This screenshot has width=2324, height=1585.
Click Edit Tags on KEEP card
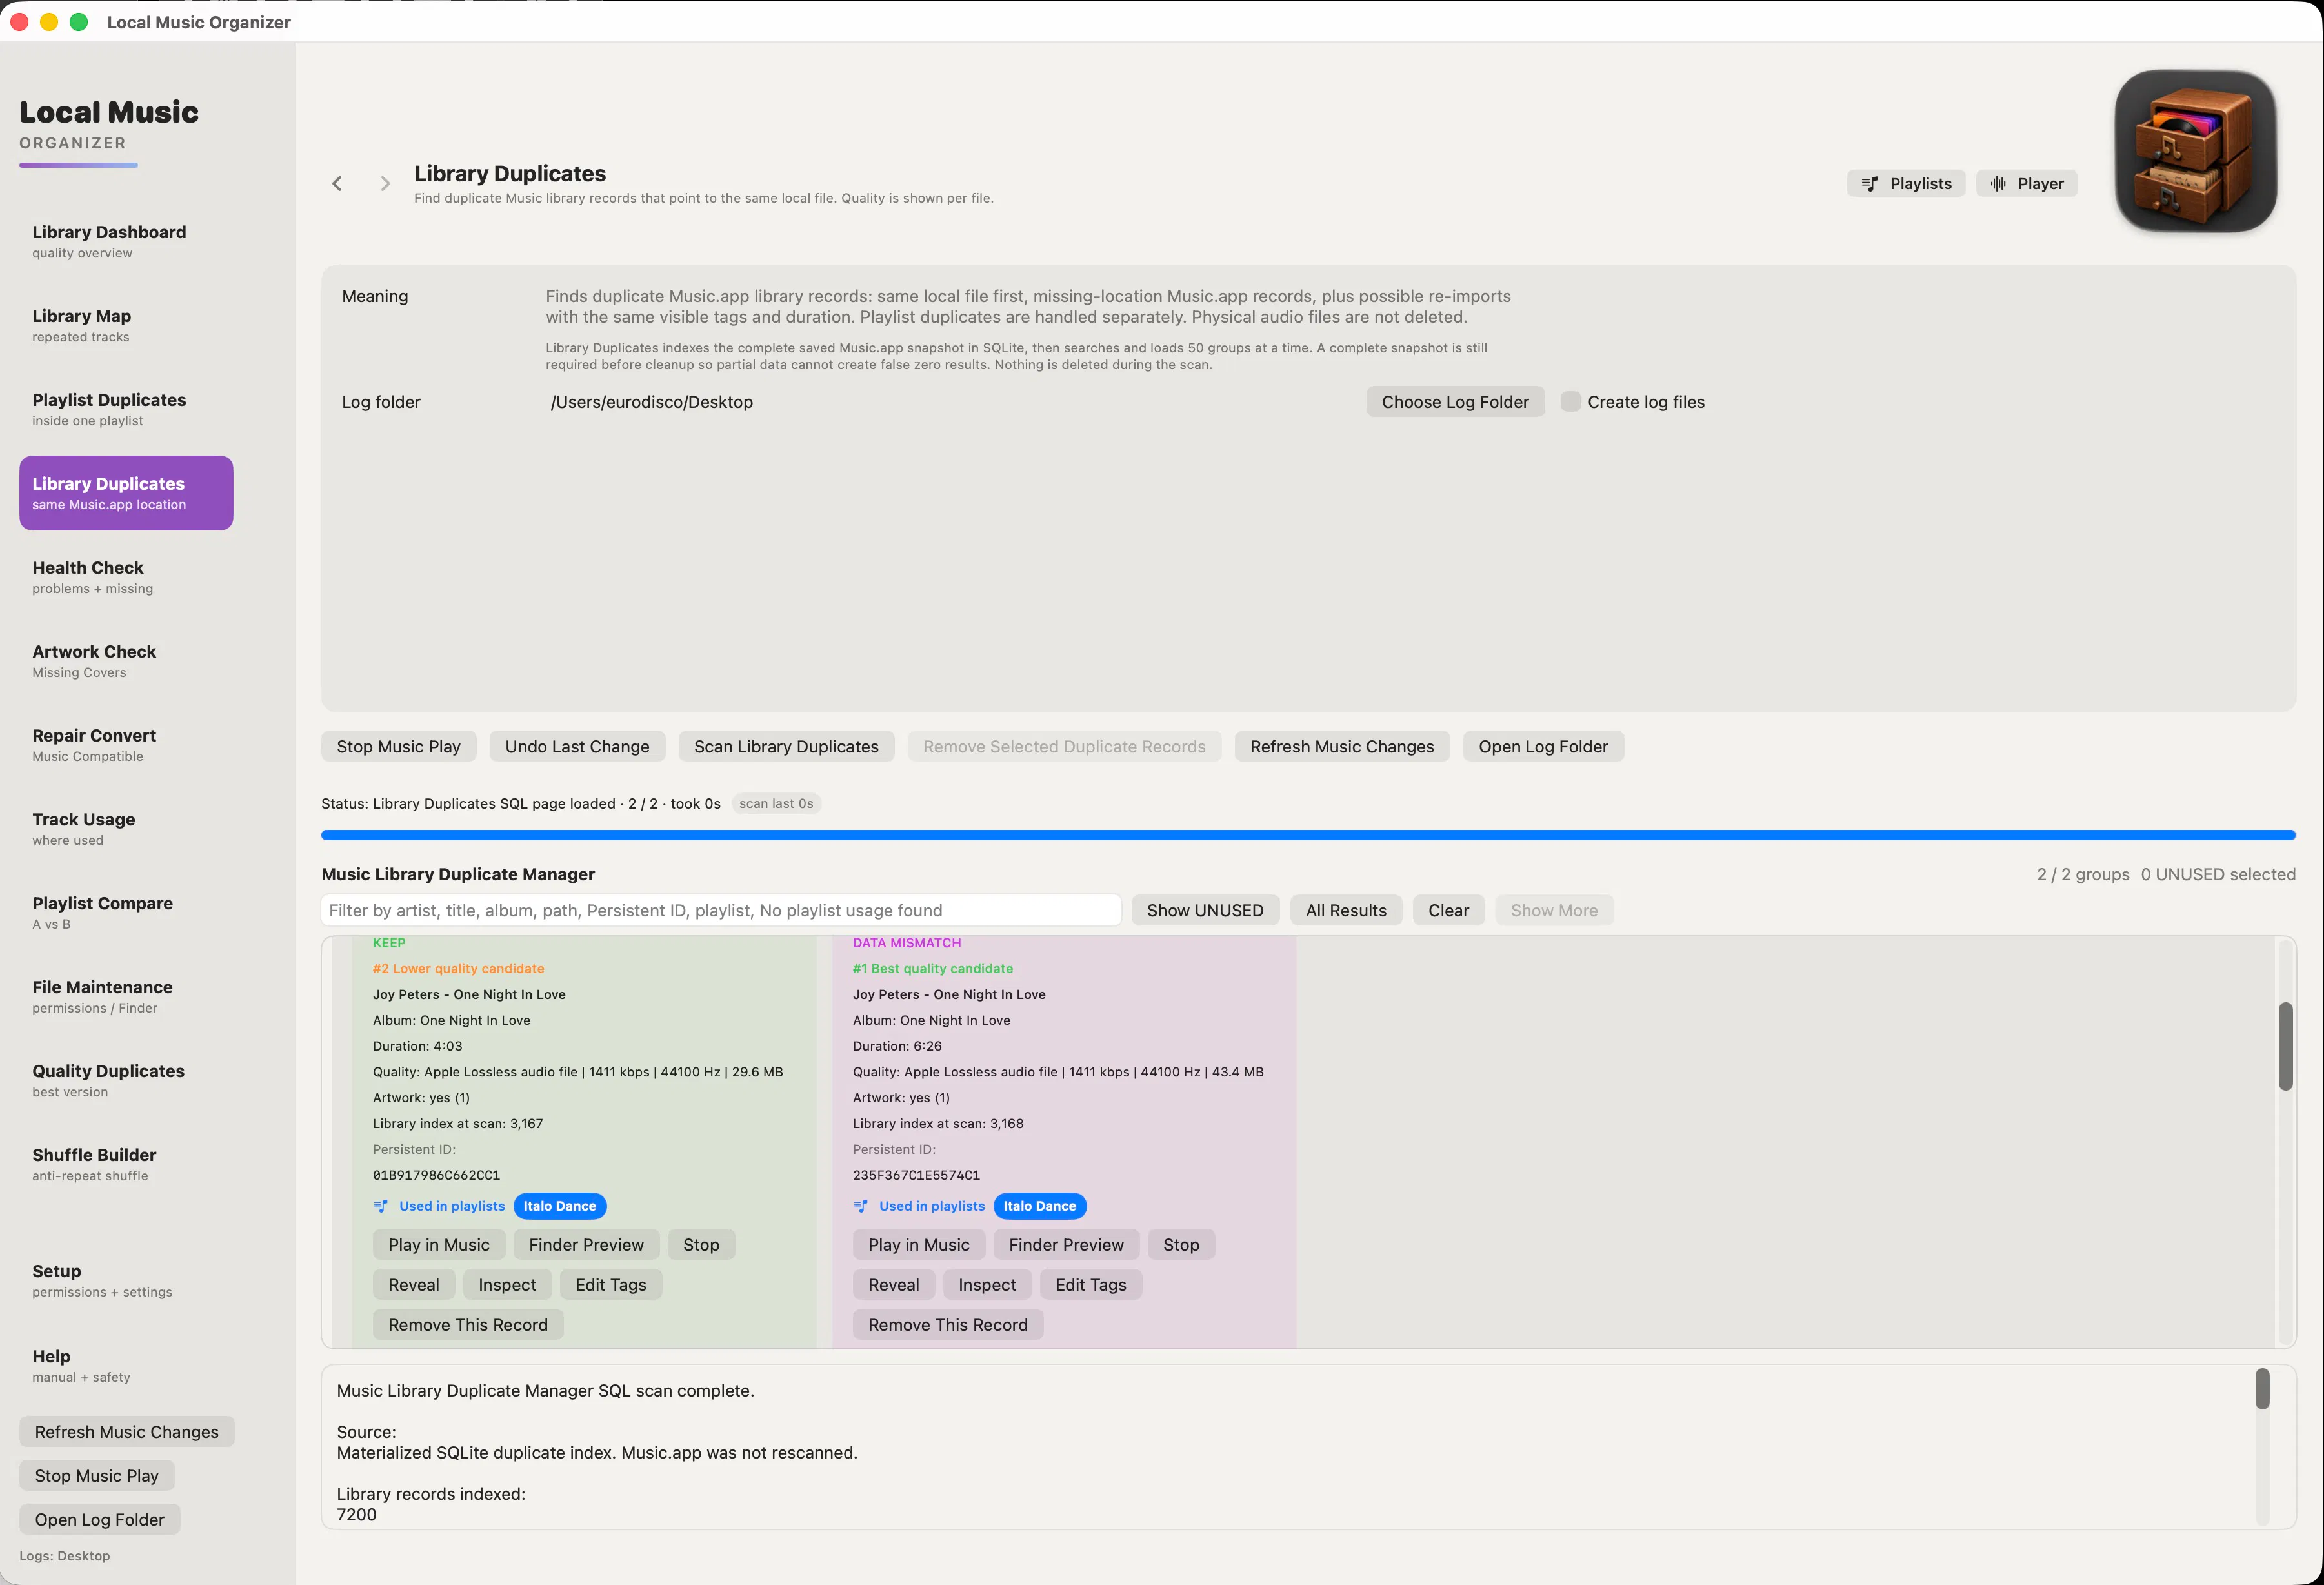[611, 1285]
